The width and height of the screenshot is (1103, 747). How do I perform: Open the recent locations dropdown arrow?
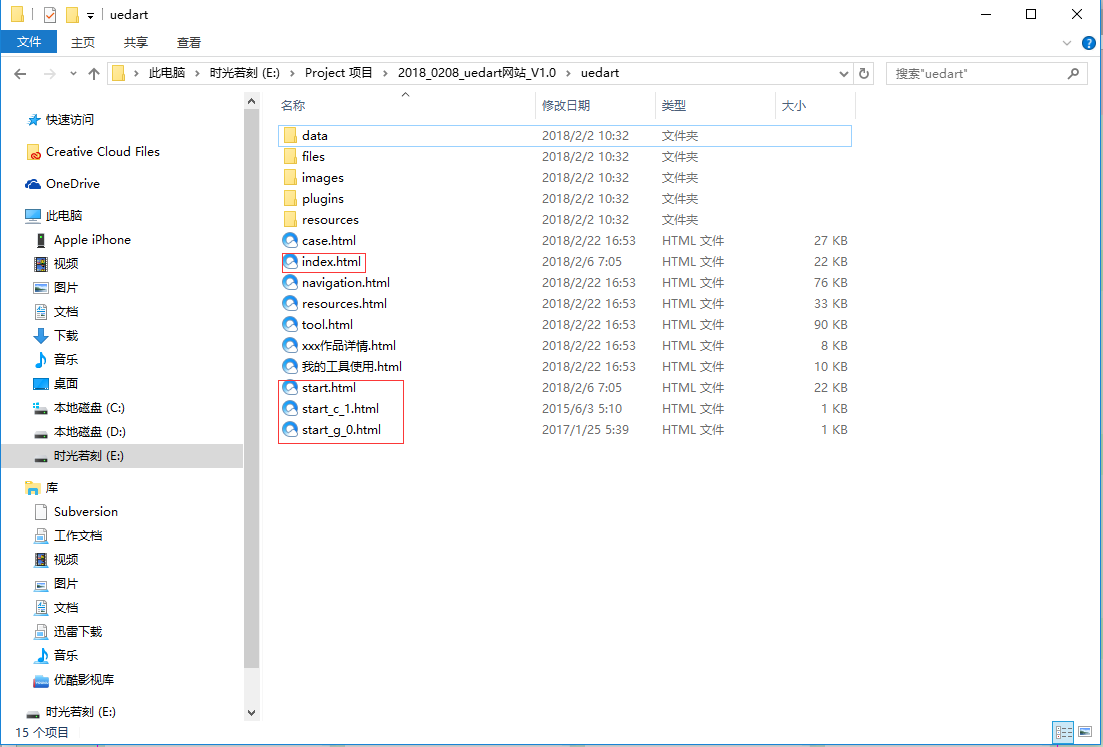point(73,74)
